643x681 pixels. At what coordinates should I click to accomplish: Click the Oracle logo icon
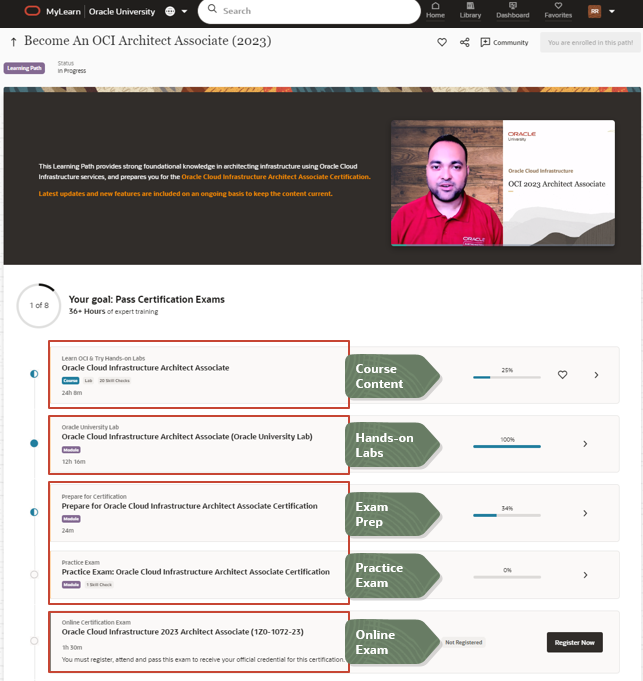pyautogui.click(x=32, y=11)
